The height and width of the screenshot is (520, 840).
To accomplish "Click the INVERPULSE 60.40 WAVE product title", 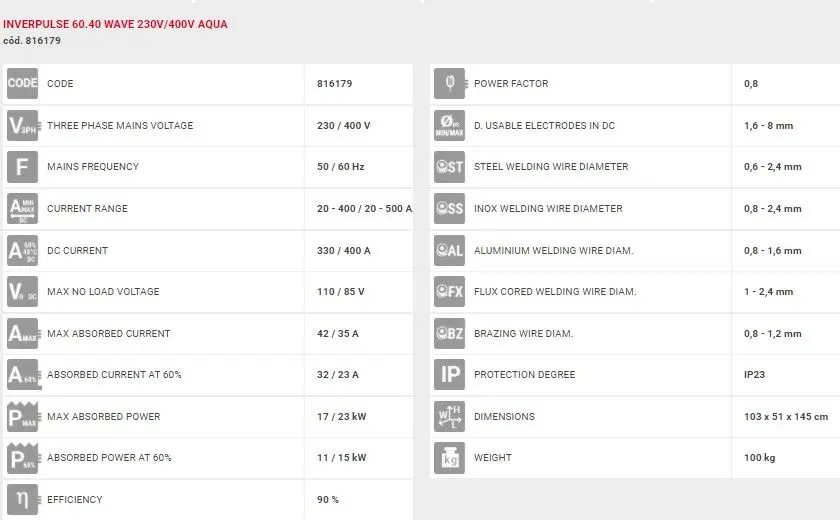I will point(115,24).
